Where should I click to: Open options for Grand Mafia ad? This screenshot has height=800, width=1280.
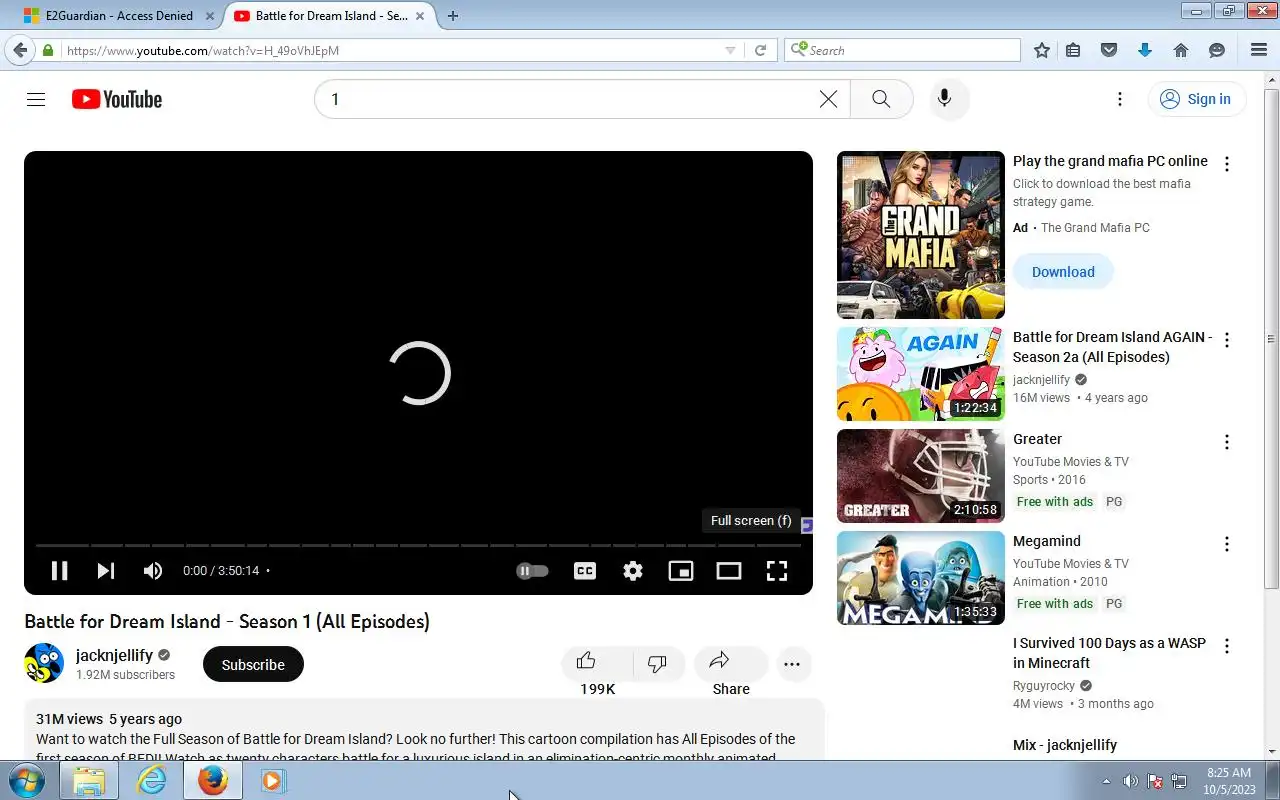point(1227,164)
